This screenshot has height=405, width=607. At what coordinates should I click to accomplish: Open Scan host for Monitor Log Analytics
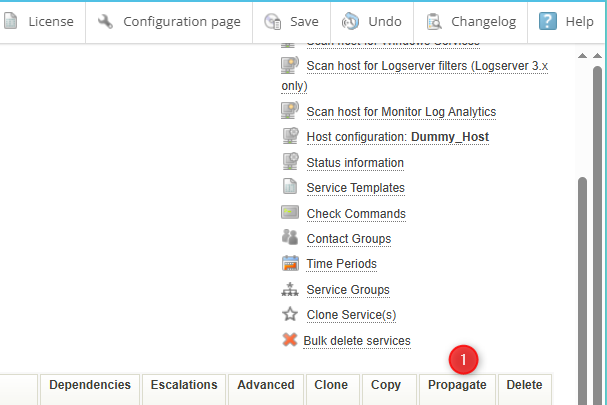coord(401,111)
